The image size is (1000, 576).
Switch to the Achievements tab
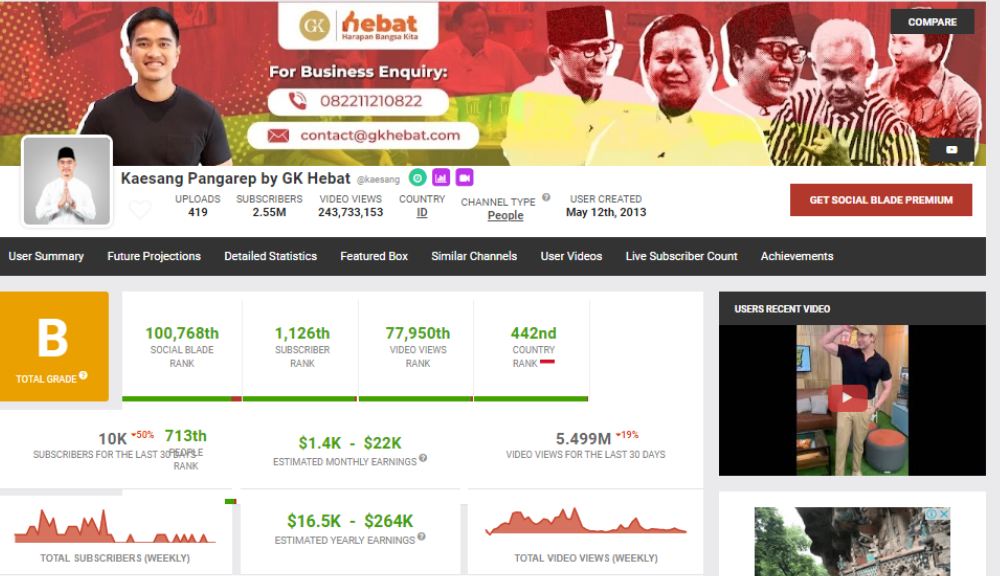(x=797, y=256)
